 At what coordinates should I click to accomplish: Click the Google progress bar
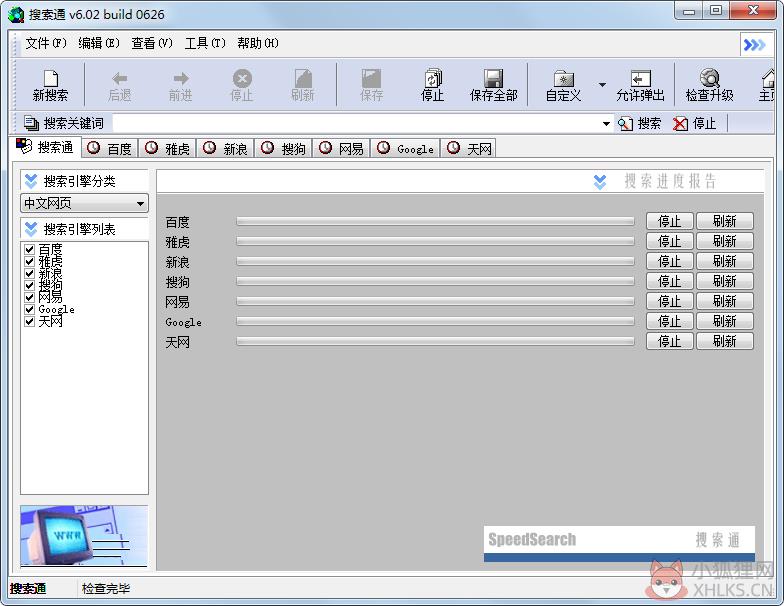[x=436, y=321]
